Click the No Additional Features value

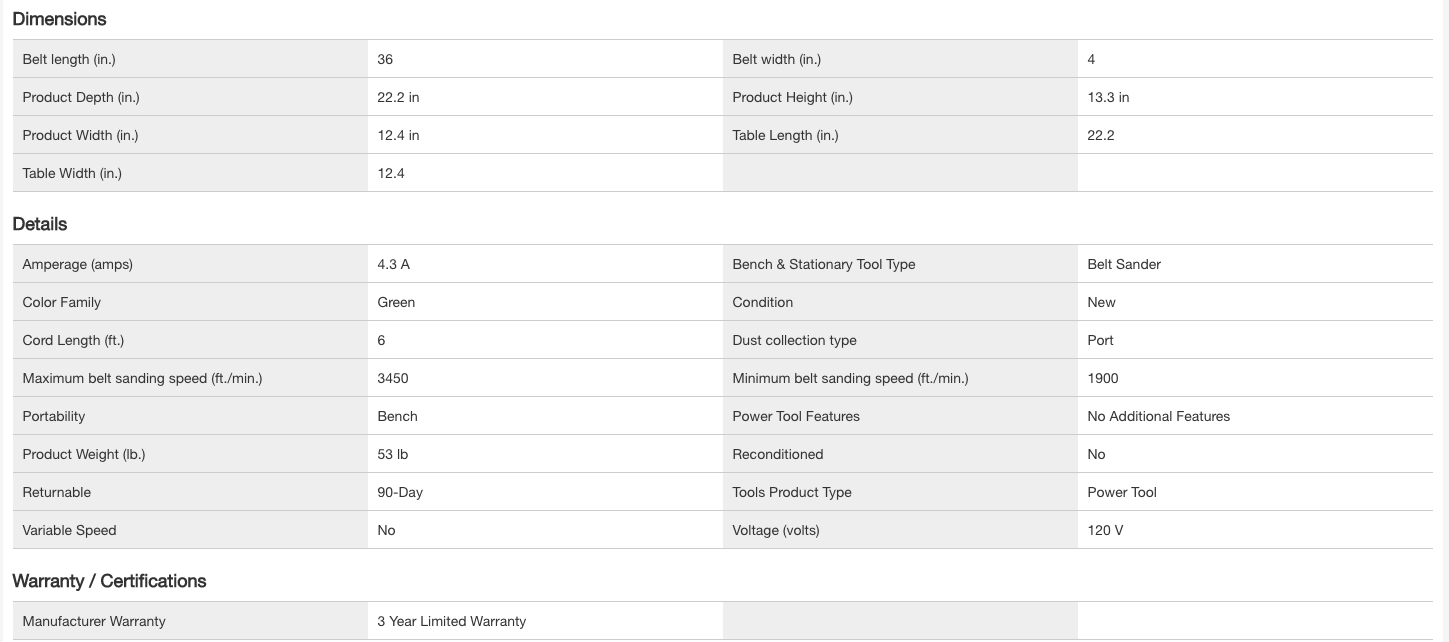[x=1158, y=416]
